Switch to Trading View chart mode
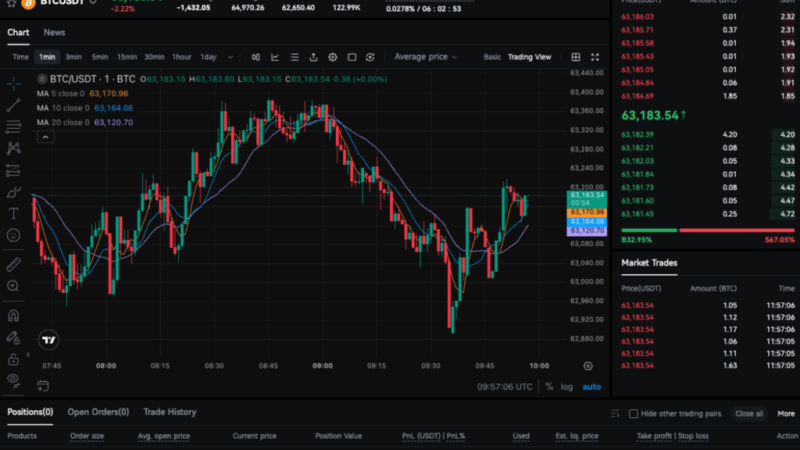Screen dimensions: 800x450 pos(530,57)
